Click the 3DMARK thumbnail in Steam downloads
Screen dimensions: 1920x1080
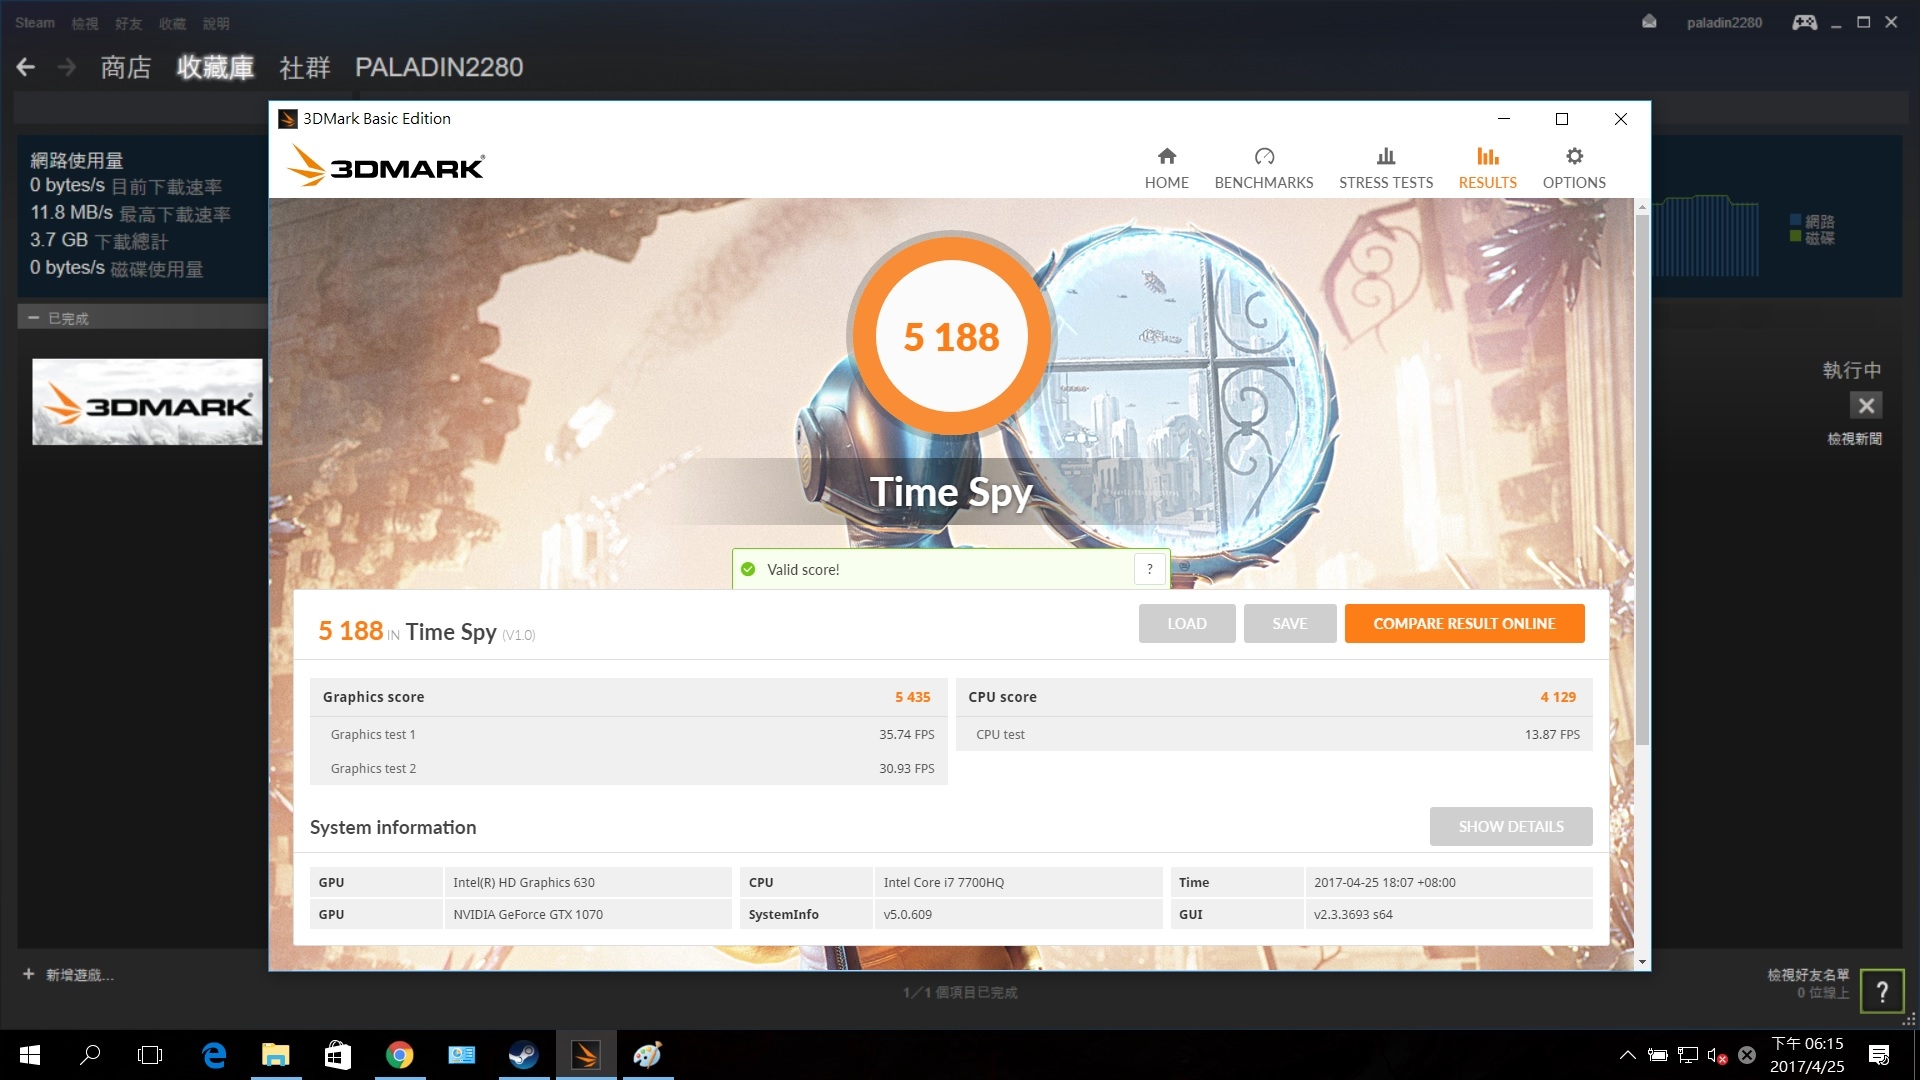coord(147,401)
